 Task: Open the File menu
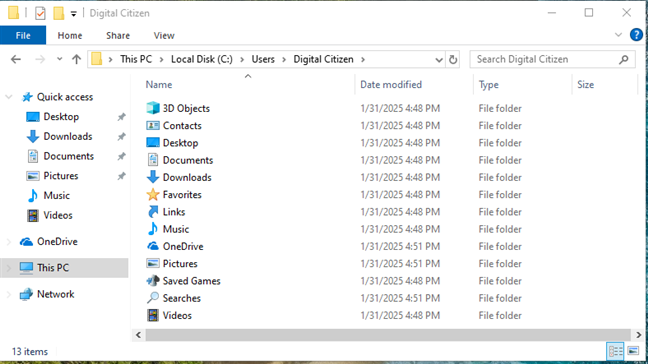(x=23, y=36)
